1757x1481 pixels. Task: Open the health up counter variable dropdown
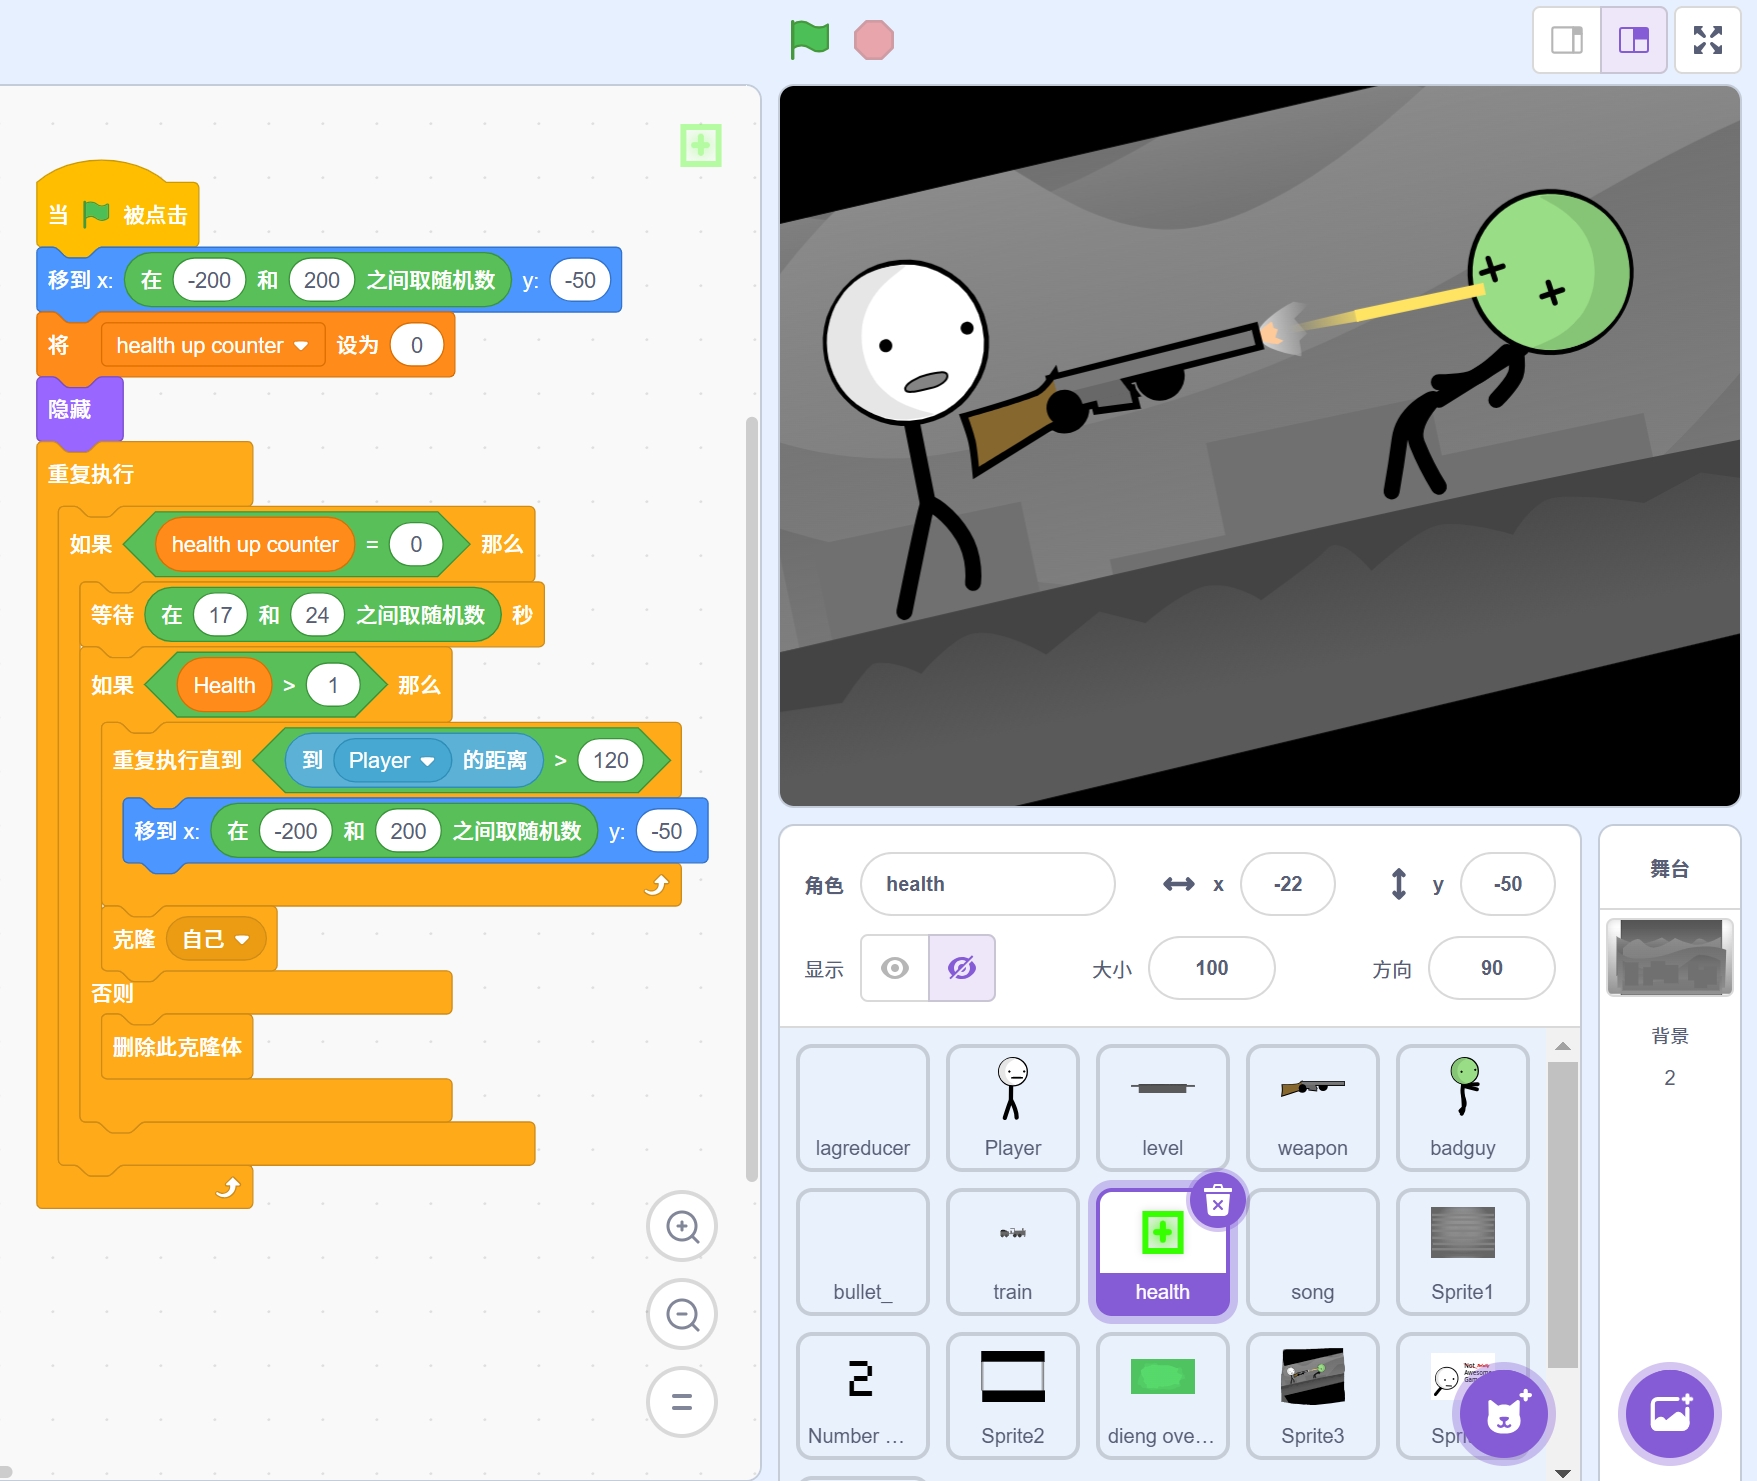click(x=301, y=346)
